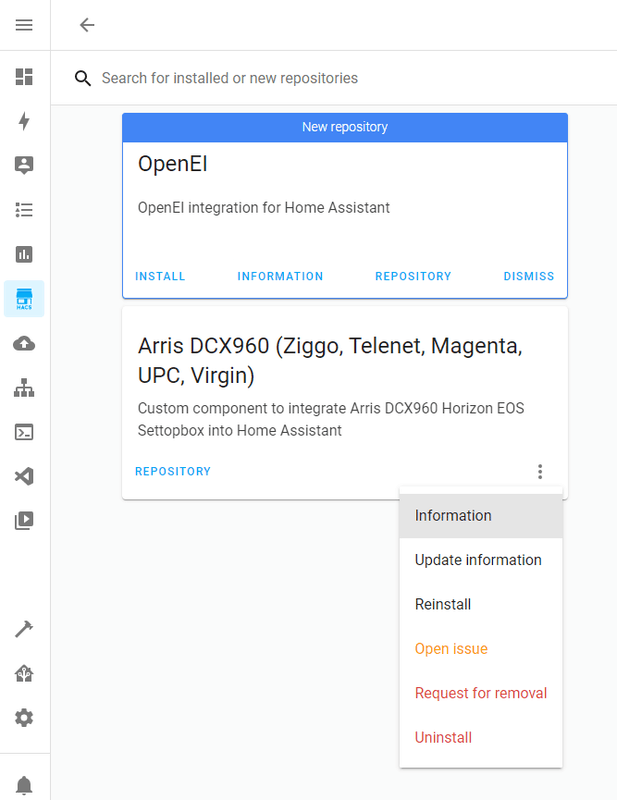Choose Reinstall from the menu
This screenshot has width=617, height=800.
point(481,605)
